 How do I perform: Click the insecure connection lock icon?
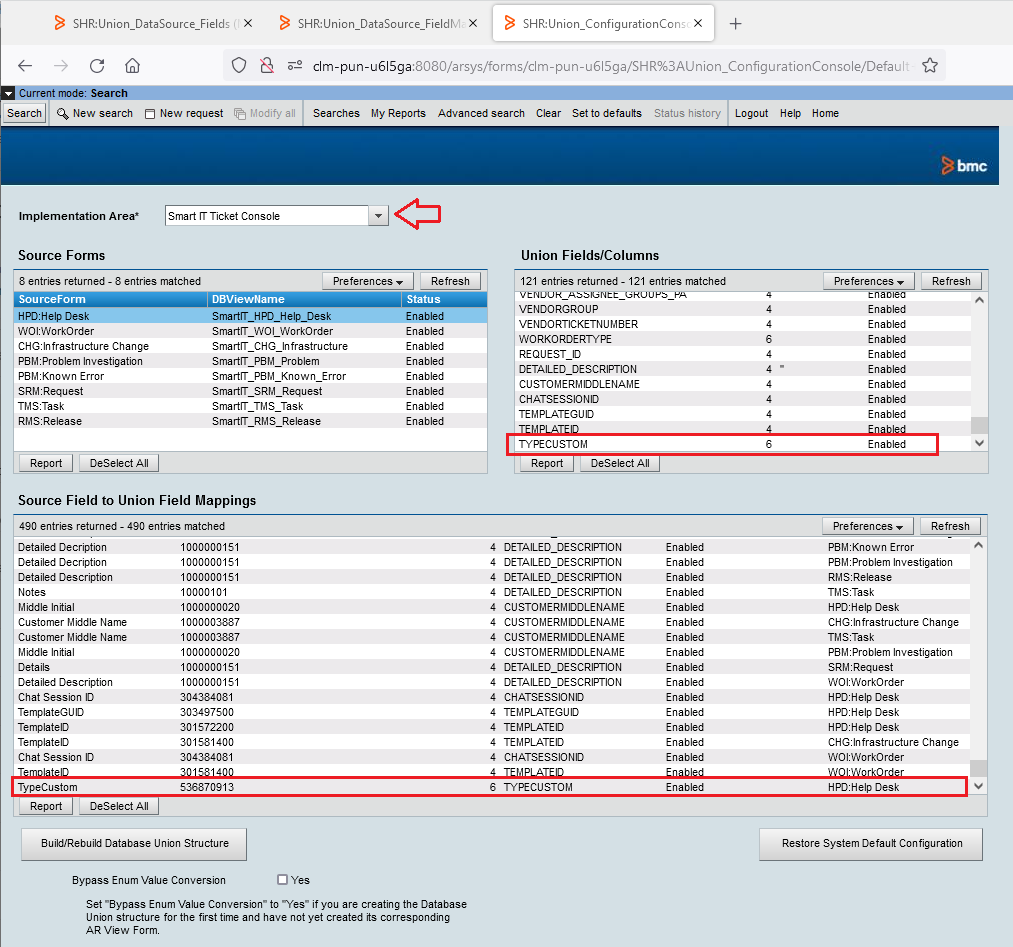pos(266,66)
